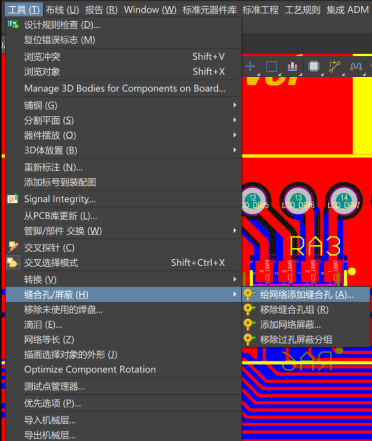Click the add stitching vias icon
Screen dimensions: 372x441
pyautogui.click(x=248, y=294)
